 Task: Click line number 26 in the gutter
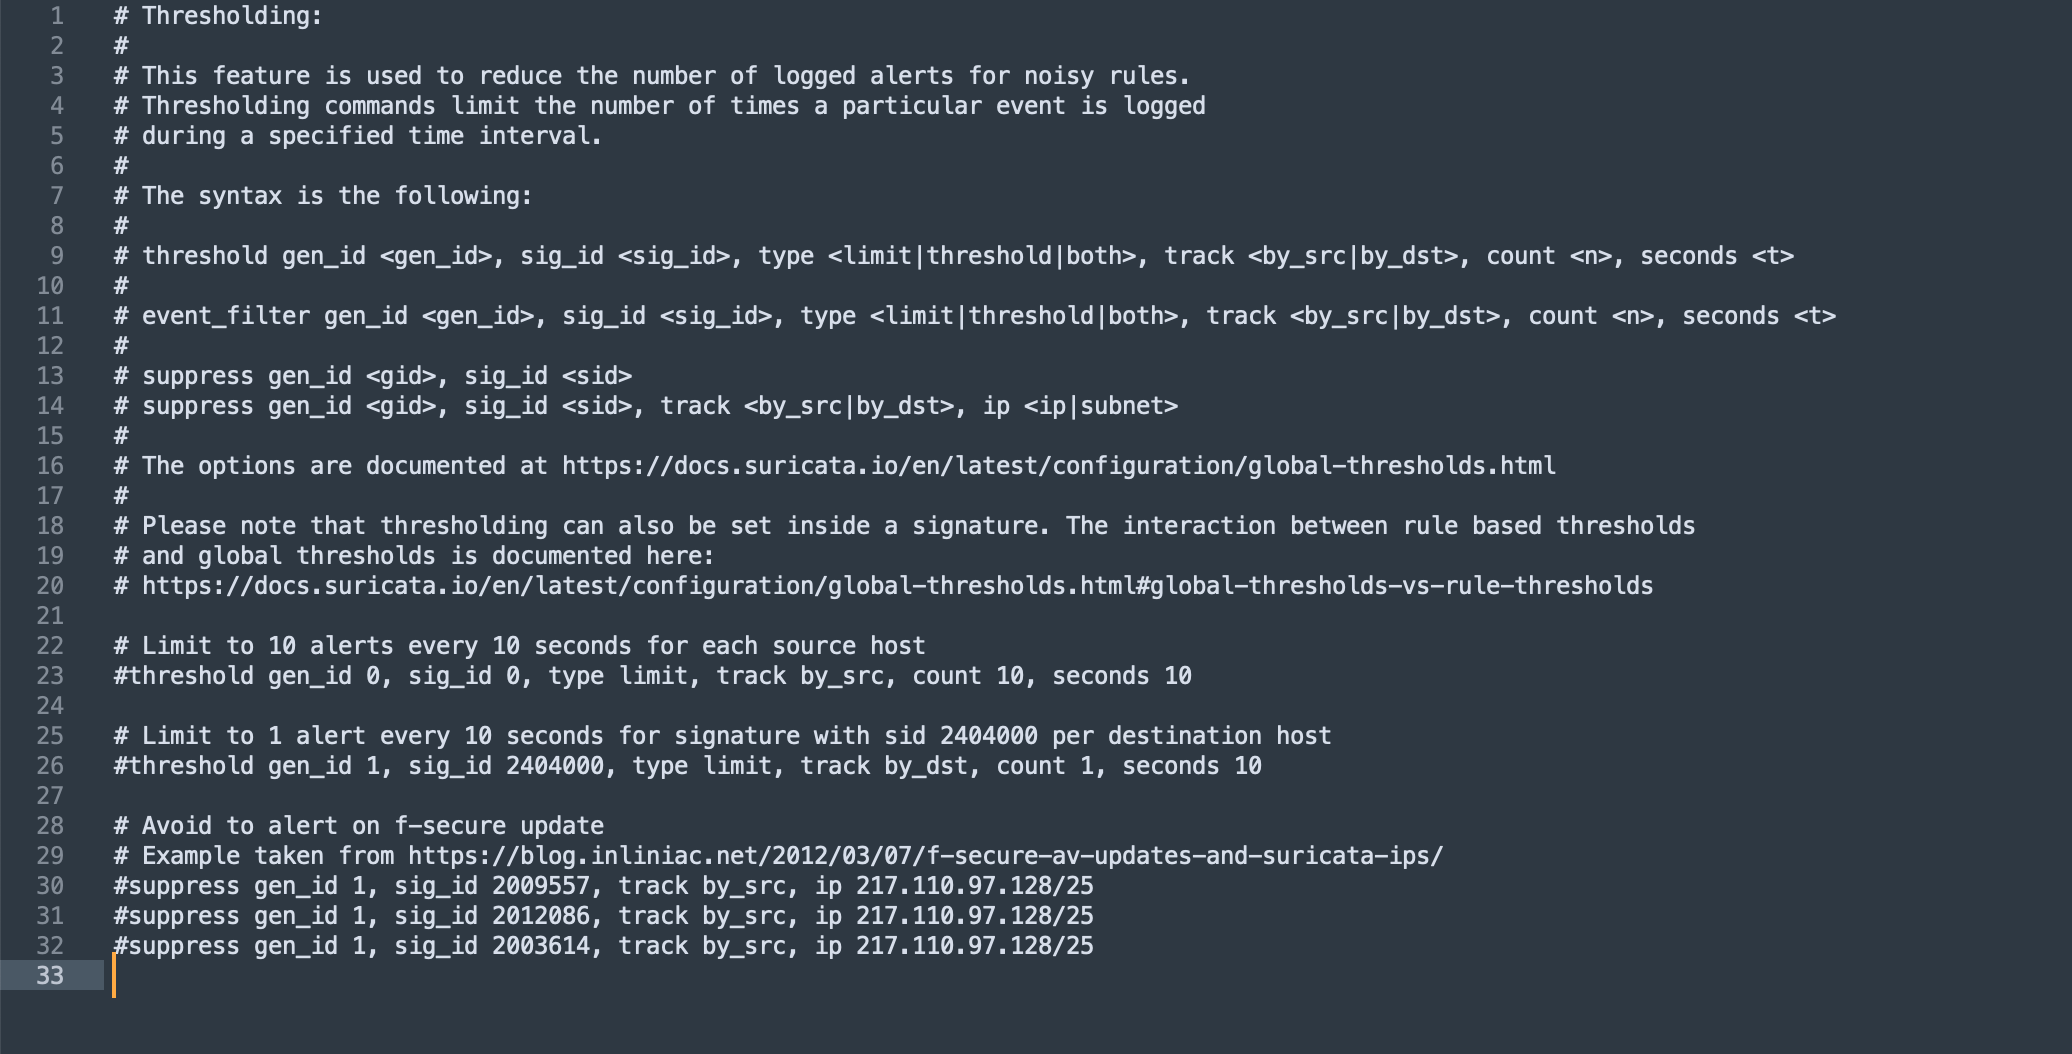coord(50,766)
